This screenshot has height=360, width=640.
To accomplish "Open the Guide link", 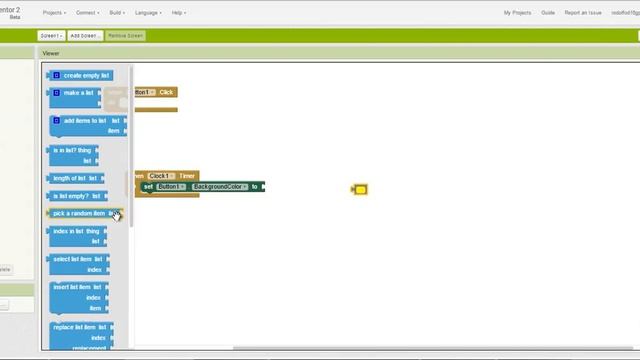I will click(x=548, y=13).
